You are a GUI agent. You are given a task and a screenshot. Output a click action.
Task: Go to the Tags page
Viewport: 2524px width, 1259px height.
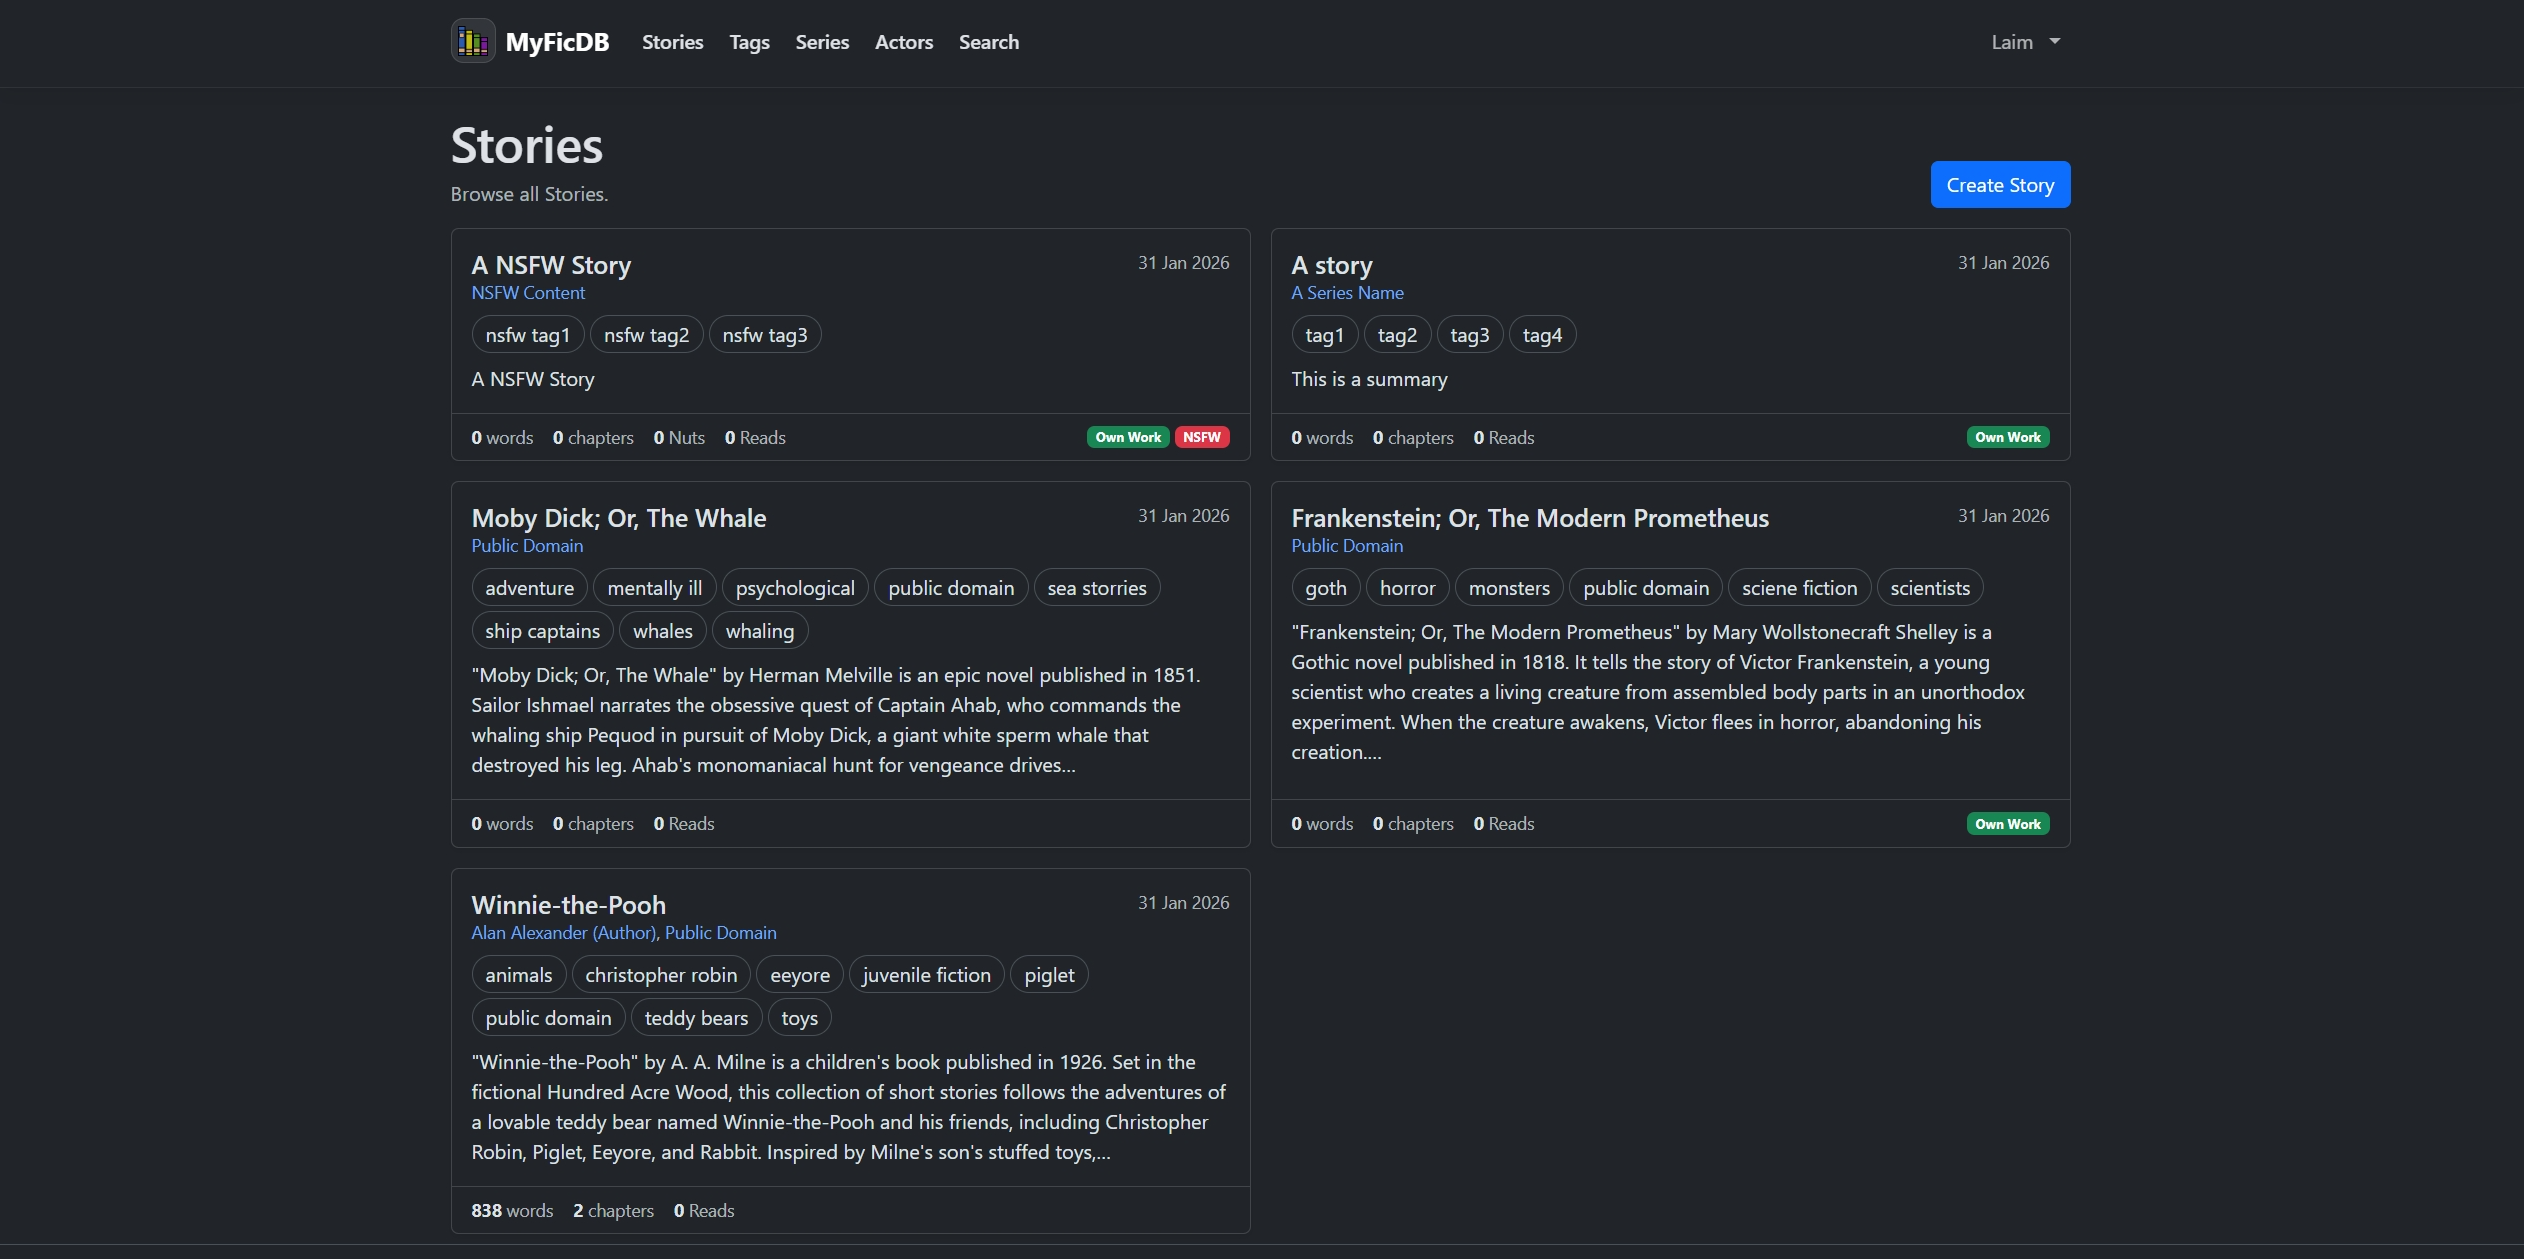click(x=749, y=42)
